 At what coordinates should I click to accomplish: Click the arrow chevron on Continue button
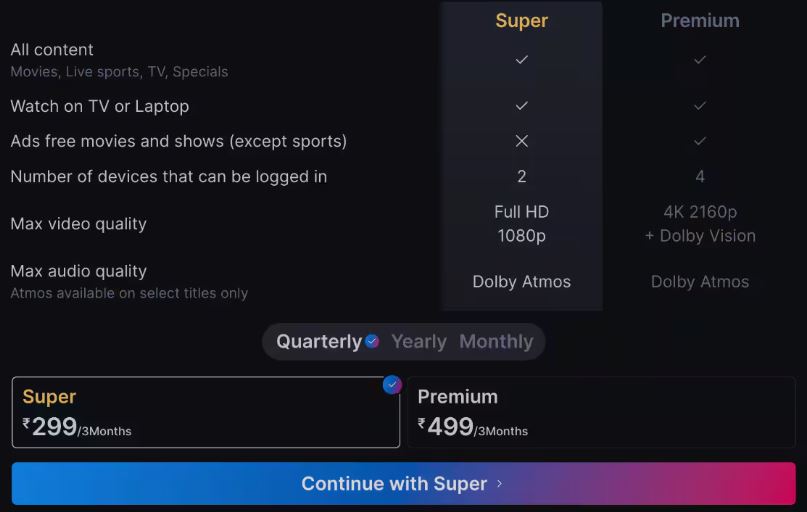[499, 484]
